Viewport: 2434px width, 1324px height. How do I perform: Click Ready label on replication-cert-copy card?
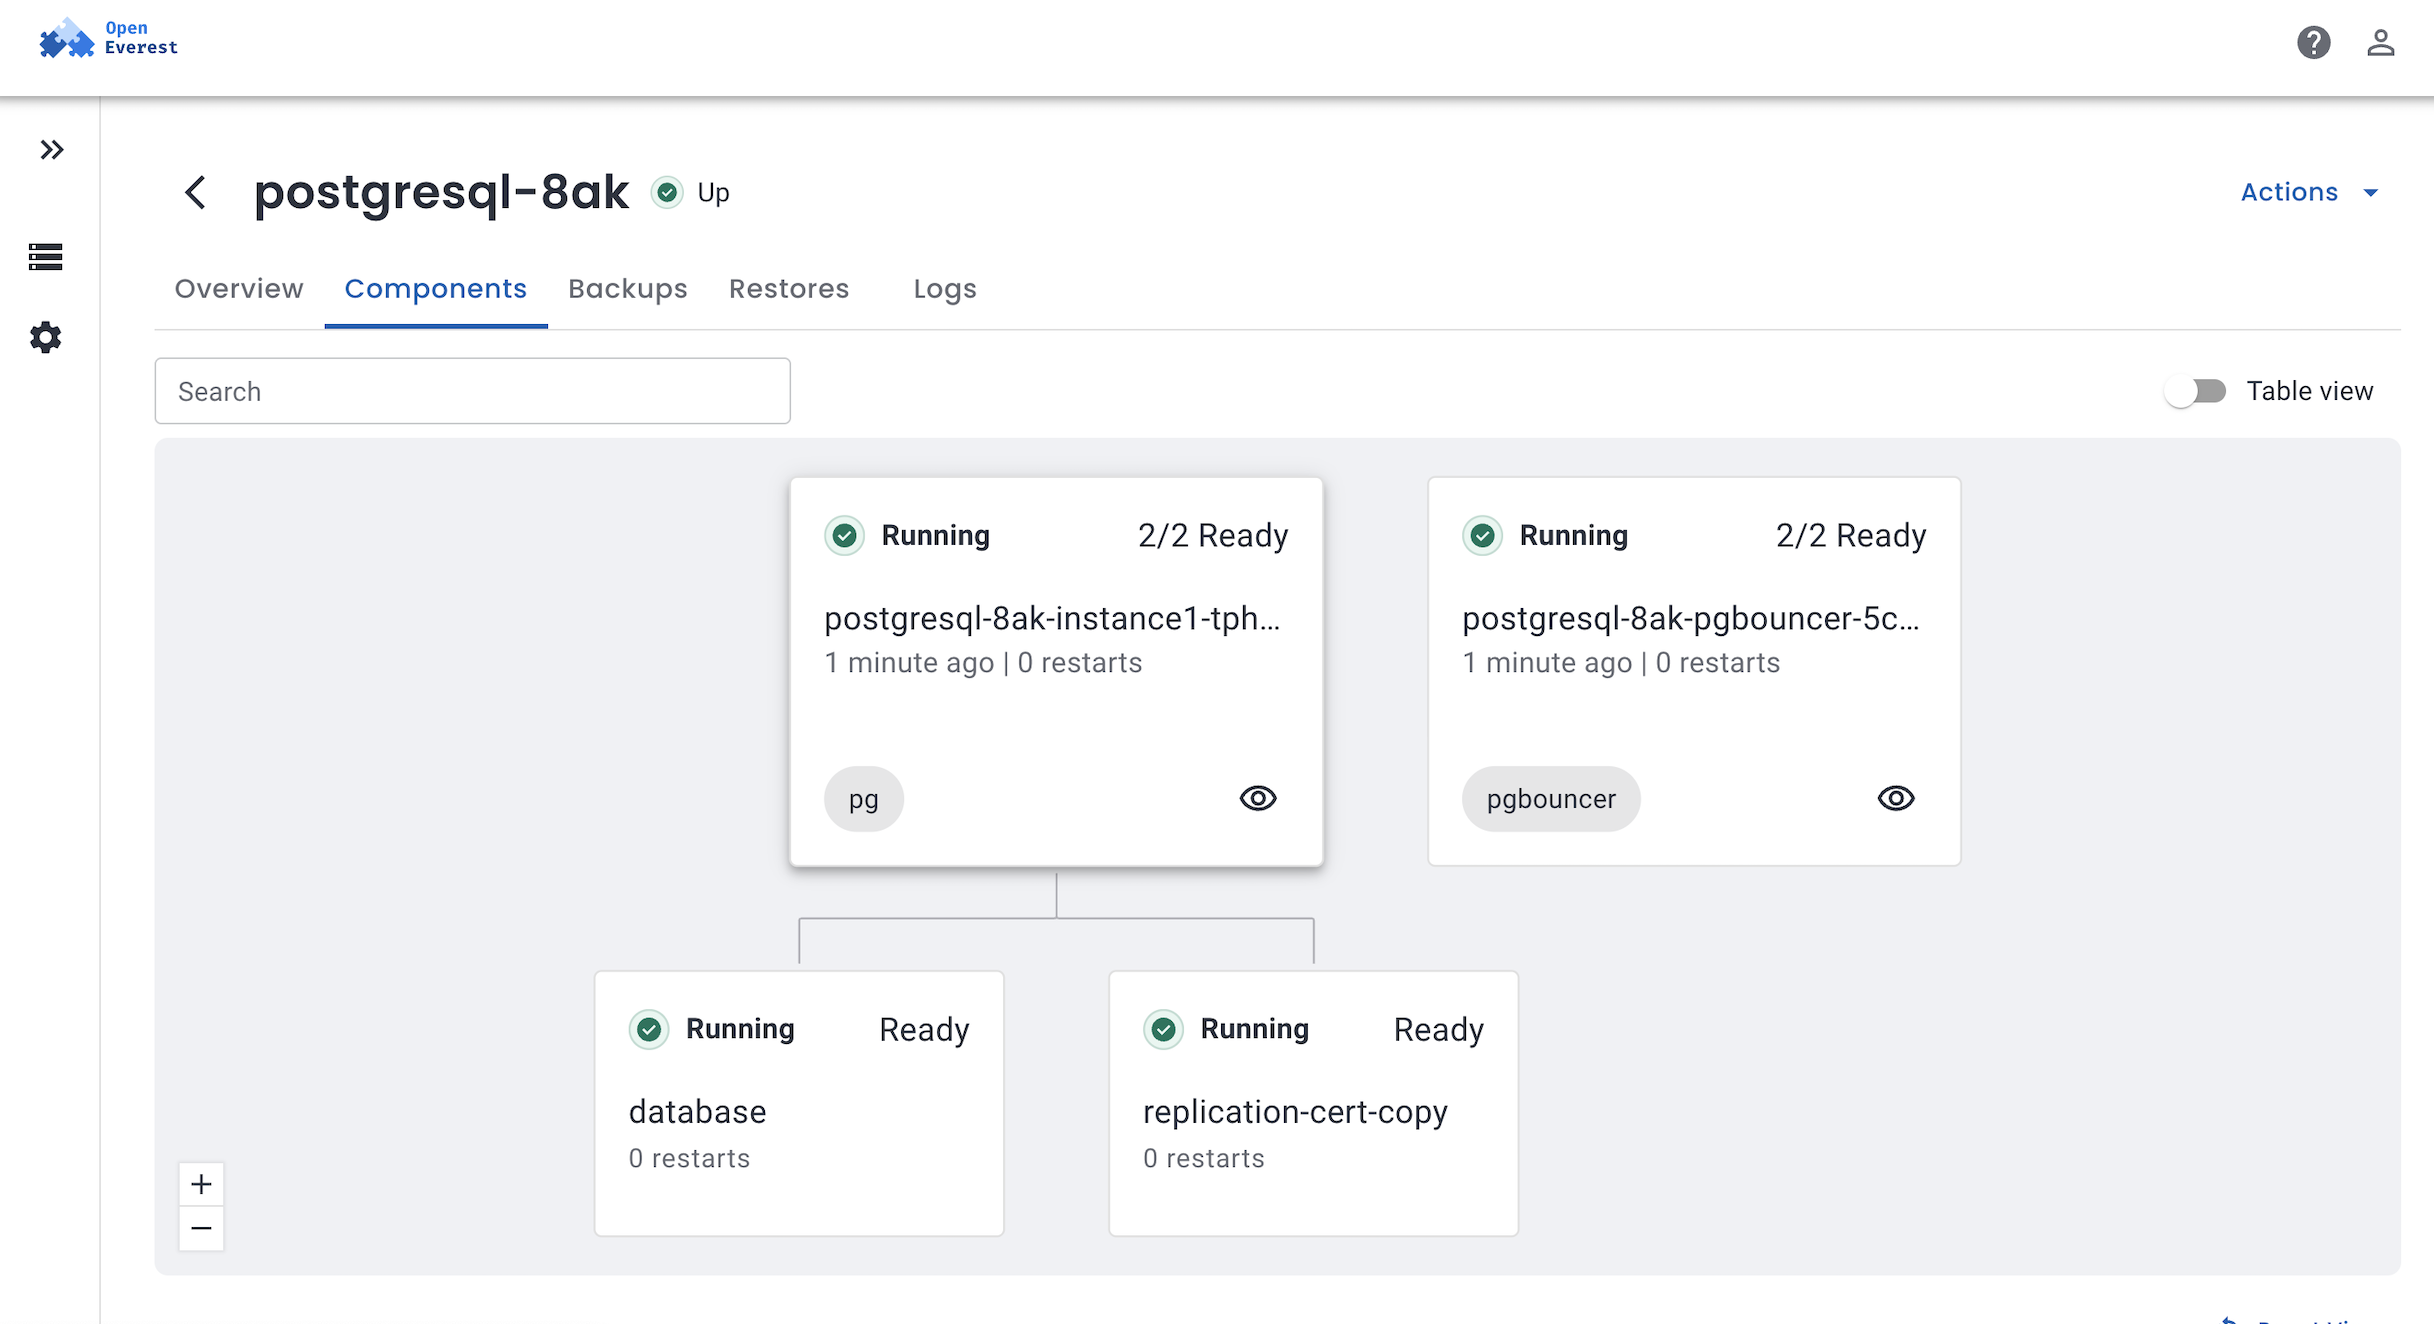1439,1030
